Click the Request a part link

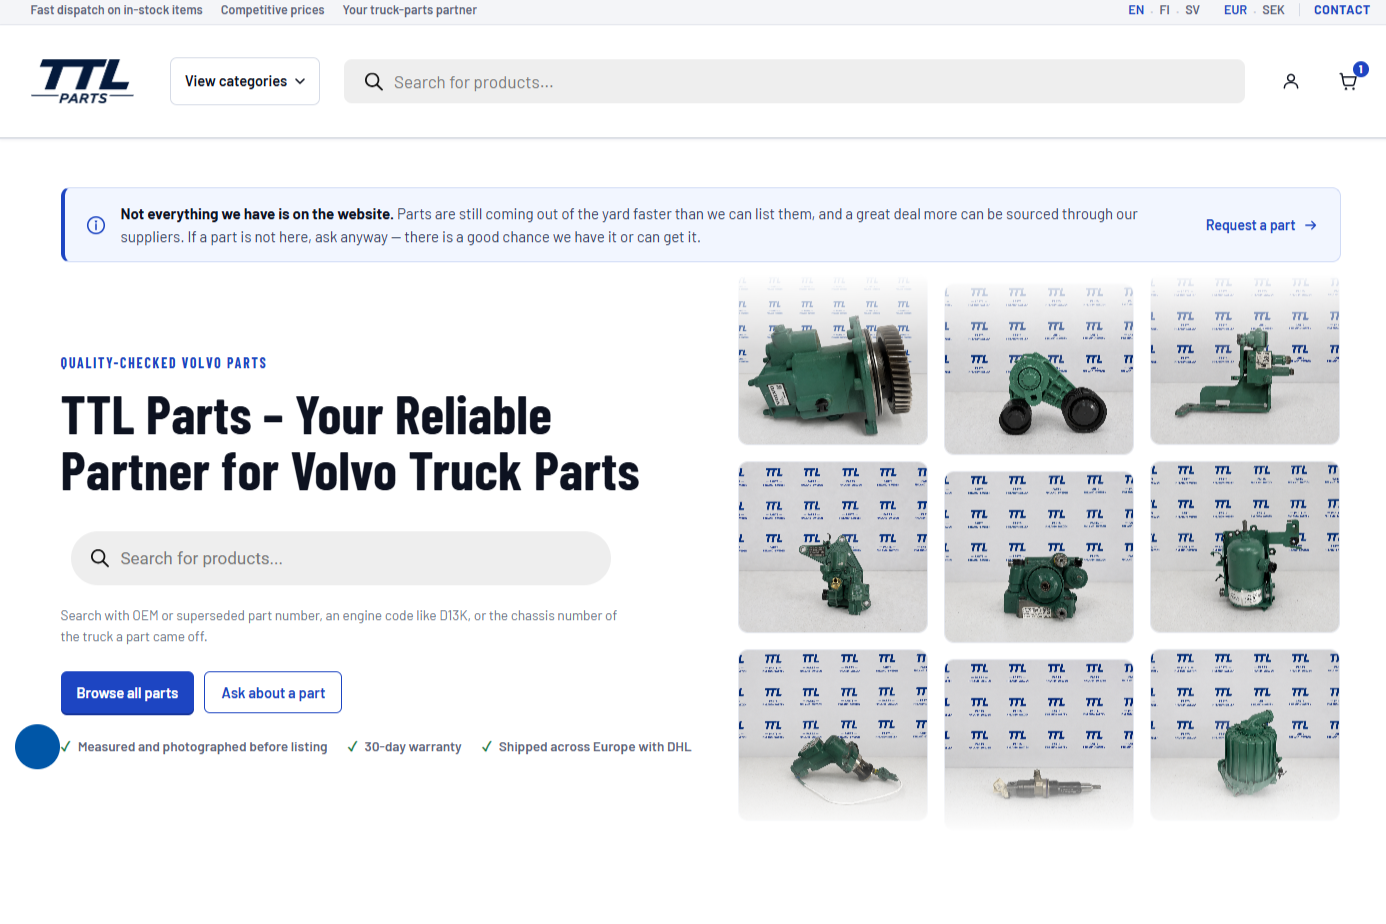1261,225
